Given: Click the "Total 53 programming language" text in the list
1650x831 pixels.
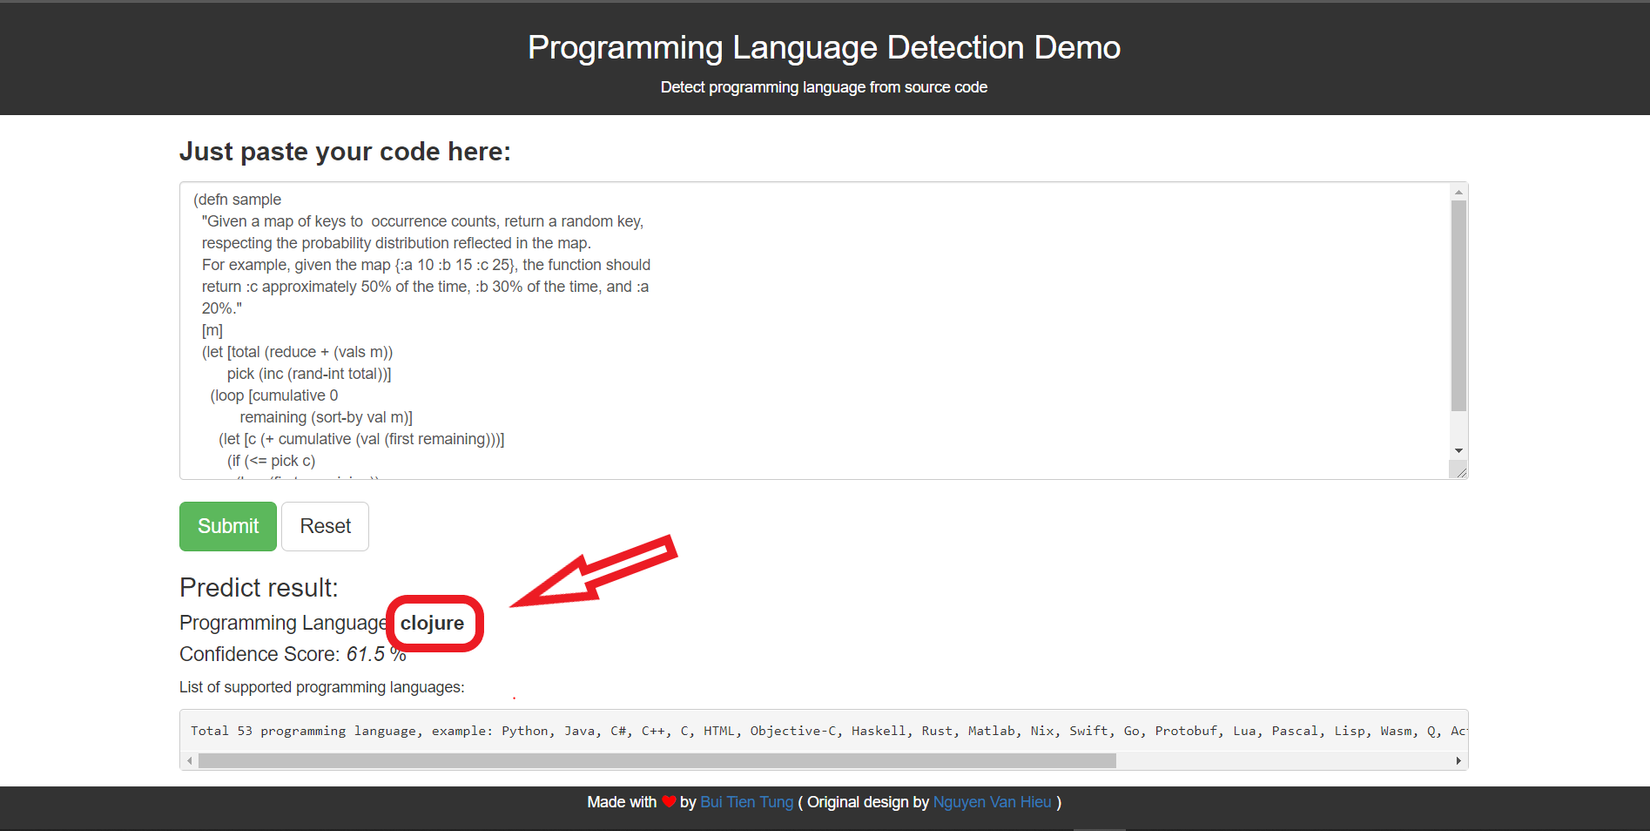Looking at the screenshot, I should pos(303,731).
